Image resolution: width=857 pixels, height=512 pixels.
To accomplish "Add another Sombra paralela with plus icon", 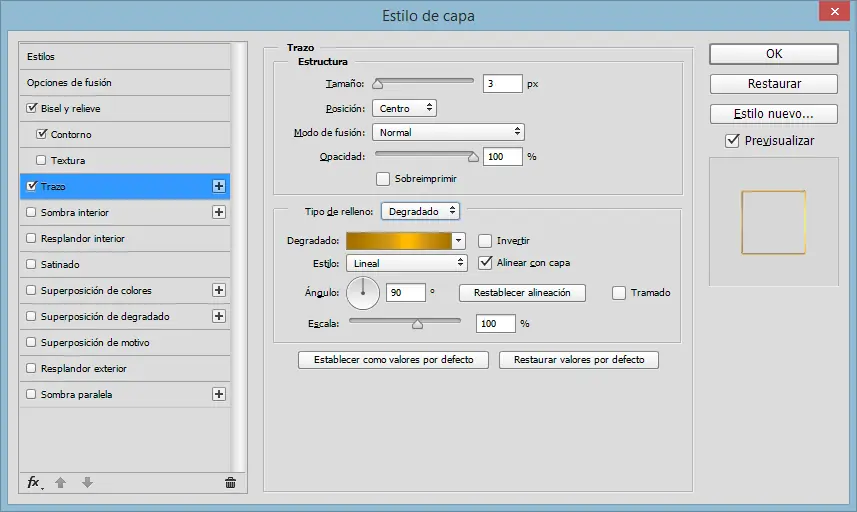I will (x=219, y=394).
